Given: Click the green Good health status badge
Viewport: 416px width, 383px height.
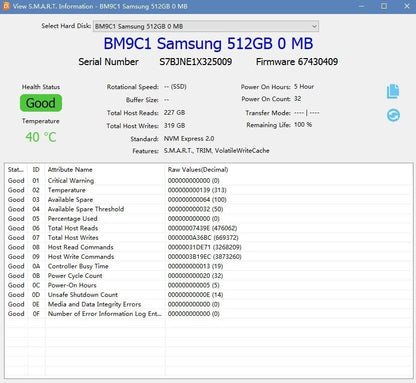Looking at the screenshot, I should (x=41, y=103).
